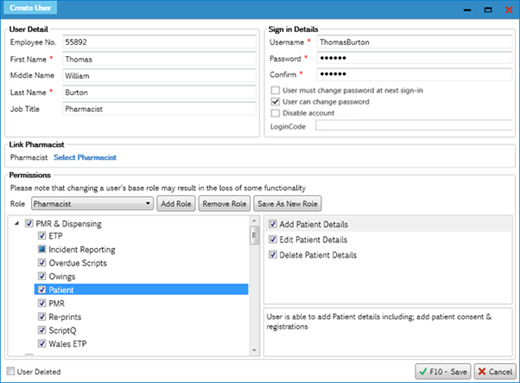Click the permissions tree scrollbar thumb
Viewport: 520px width, 383px height.
[254, 235]
